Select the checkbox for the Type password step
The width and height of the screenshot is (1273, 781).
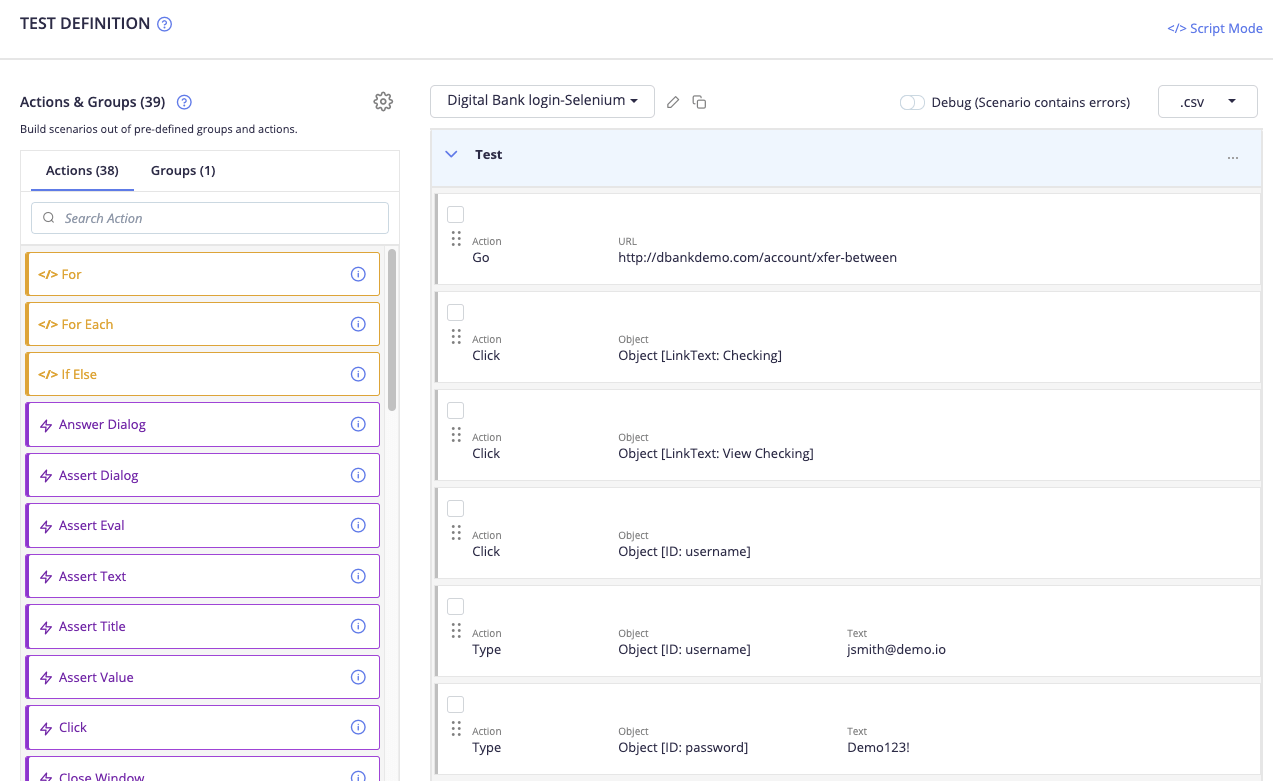pos(455,704)
